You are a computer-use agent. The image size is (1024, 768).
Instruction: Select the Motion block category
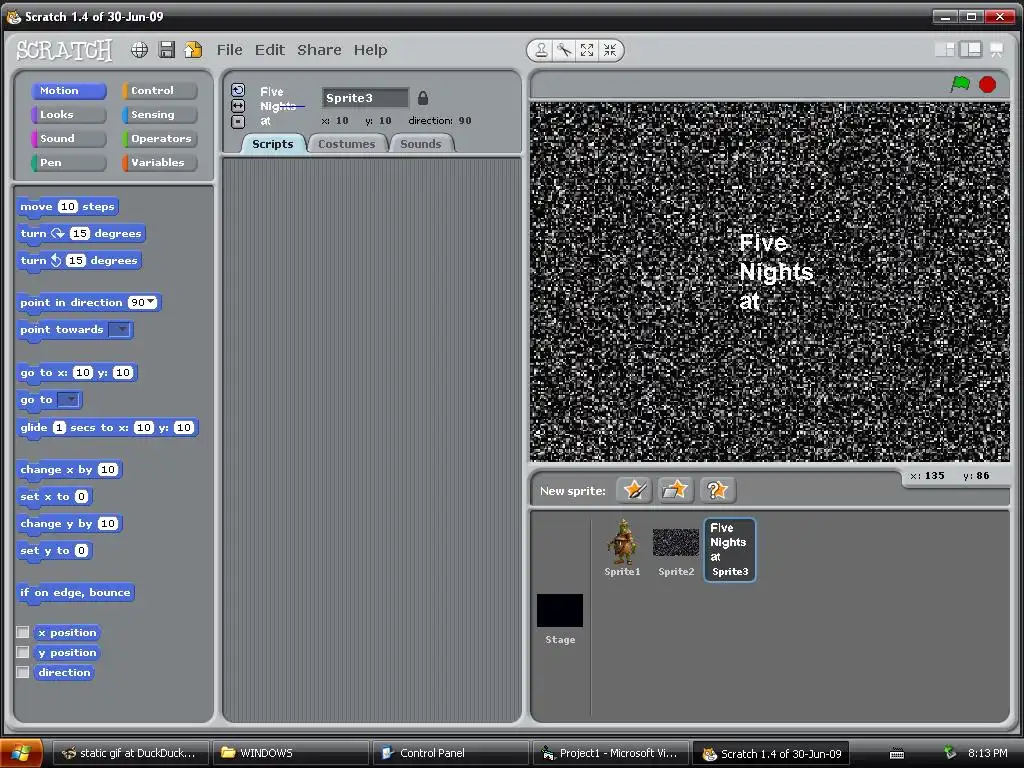click(69, 91)
